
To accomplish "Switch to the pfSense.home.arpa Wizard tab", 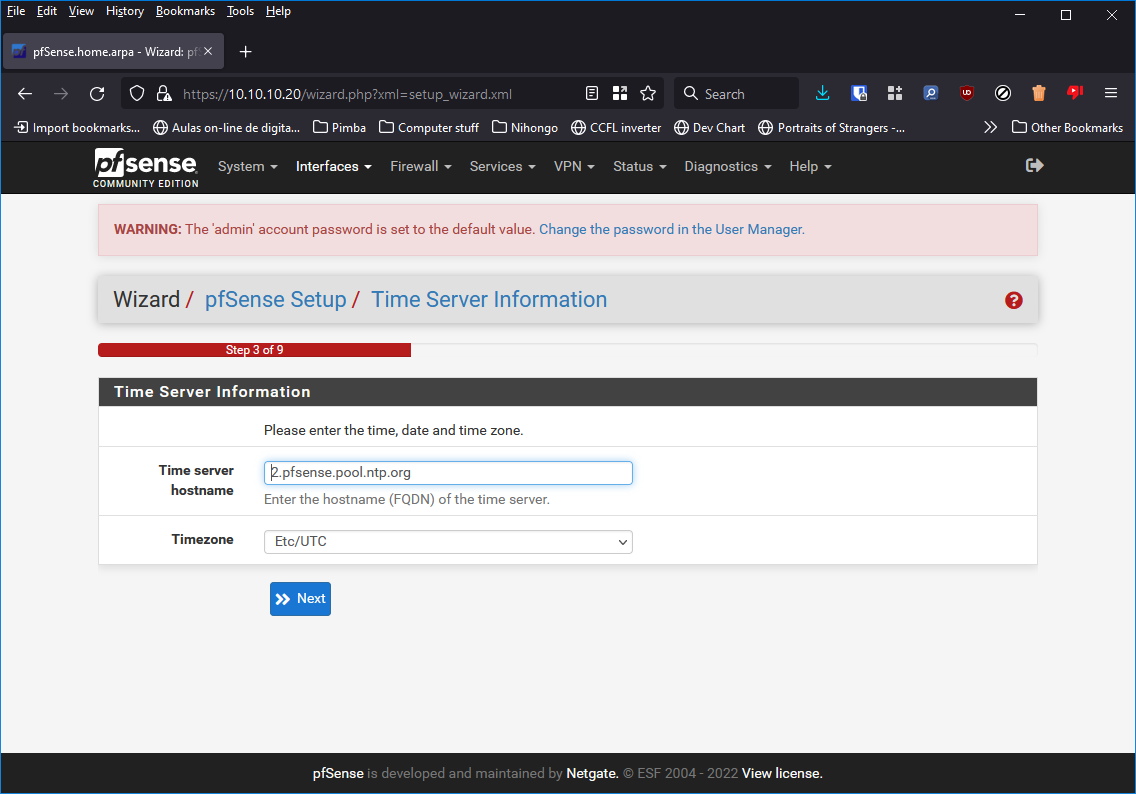I will pyautogui.click(x=110, y=51).
